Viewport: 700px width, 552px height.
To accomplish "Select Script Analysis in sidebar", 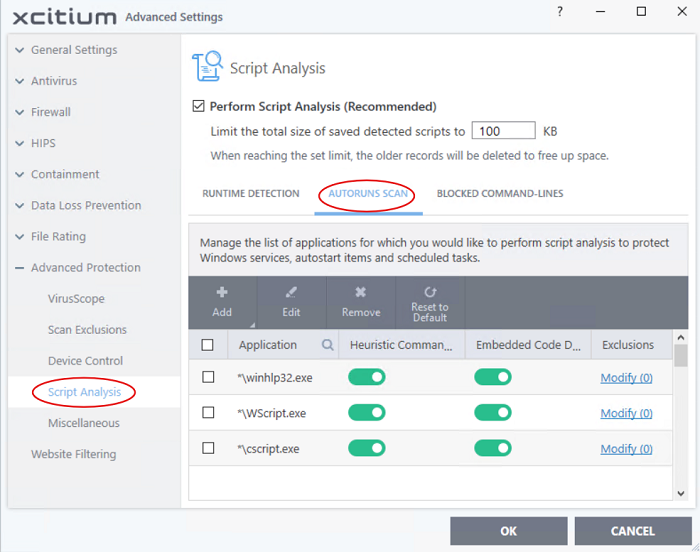I will pos(84,392).
